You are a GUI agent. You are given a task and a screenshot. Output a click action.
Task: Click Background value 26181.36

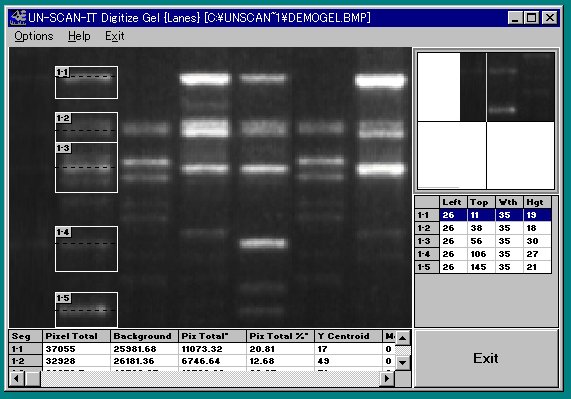[144, 361]
